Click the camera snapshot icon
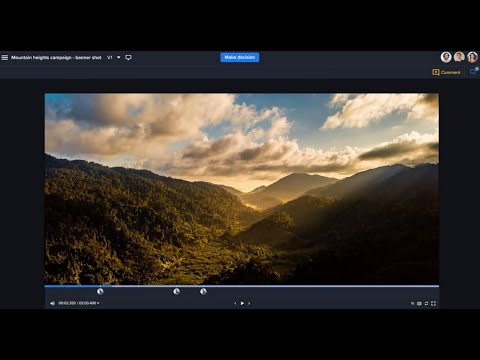Screen dimensions: 480x360 coord(419,303)
